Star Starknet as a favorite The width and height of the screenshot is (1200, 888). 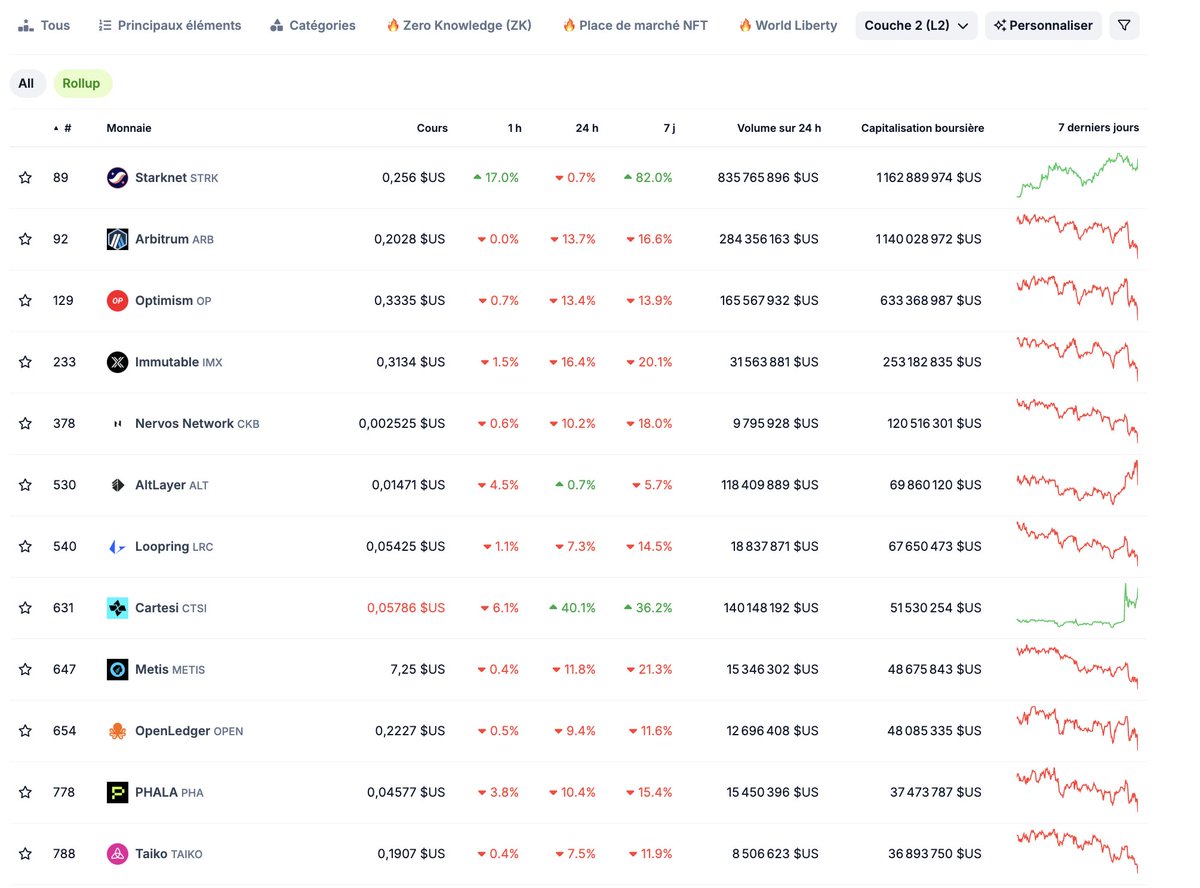[x=25, y=178]
